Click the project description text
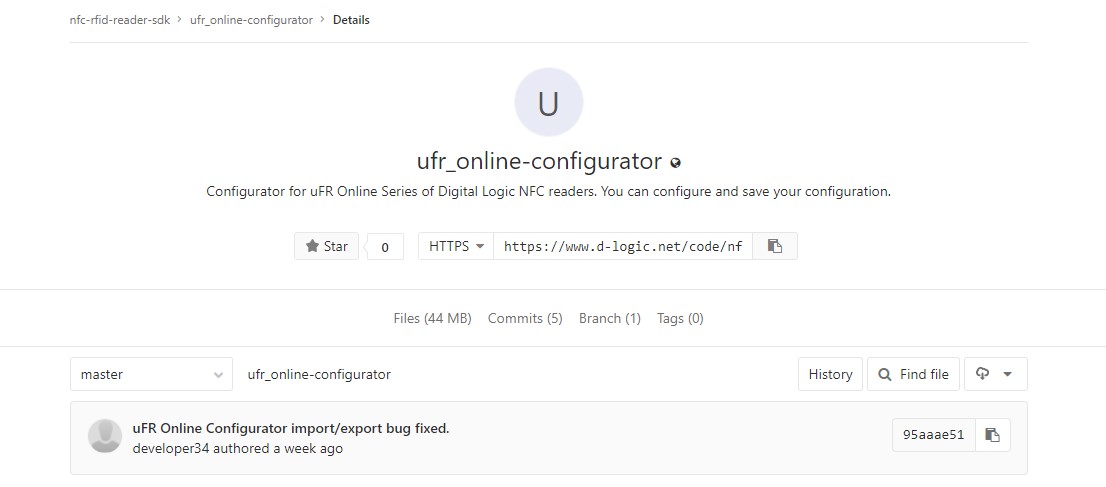 click(x=549, y=191)
